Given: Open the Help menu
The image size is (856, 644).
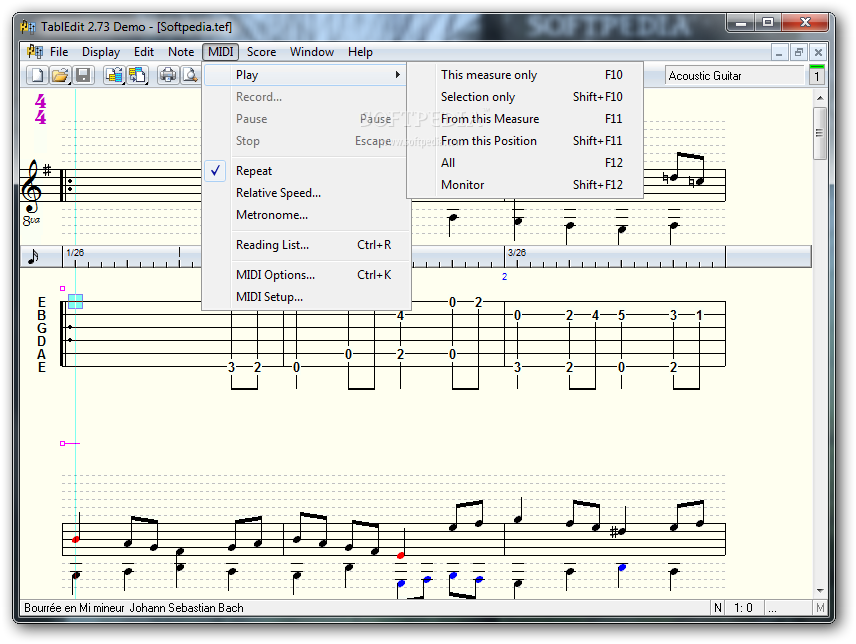Looking at the screenshot, I should click(x=360, y=52).
